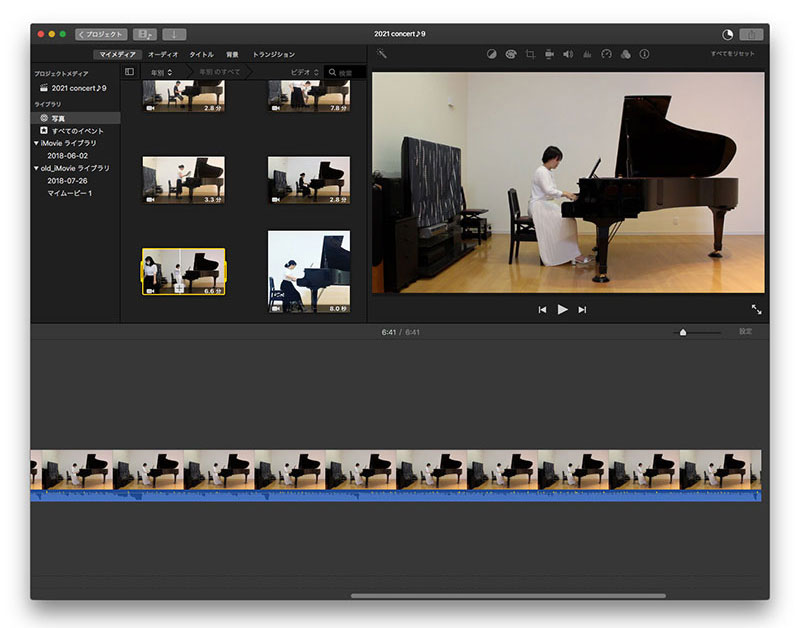Image resolution: width=800 pixels, height=628 pixels.
Task: Toggle the library sidebar visibility button
Action: [x=130, y=73]
